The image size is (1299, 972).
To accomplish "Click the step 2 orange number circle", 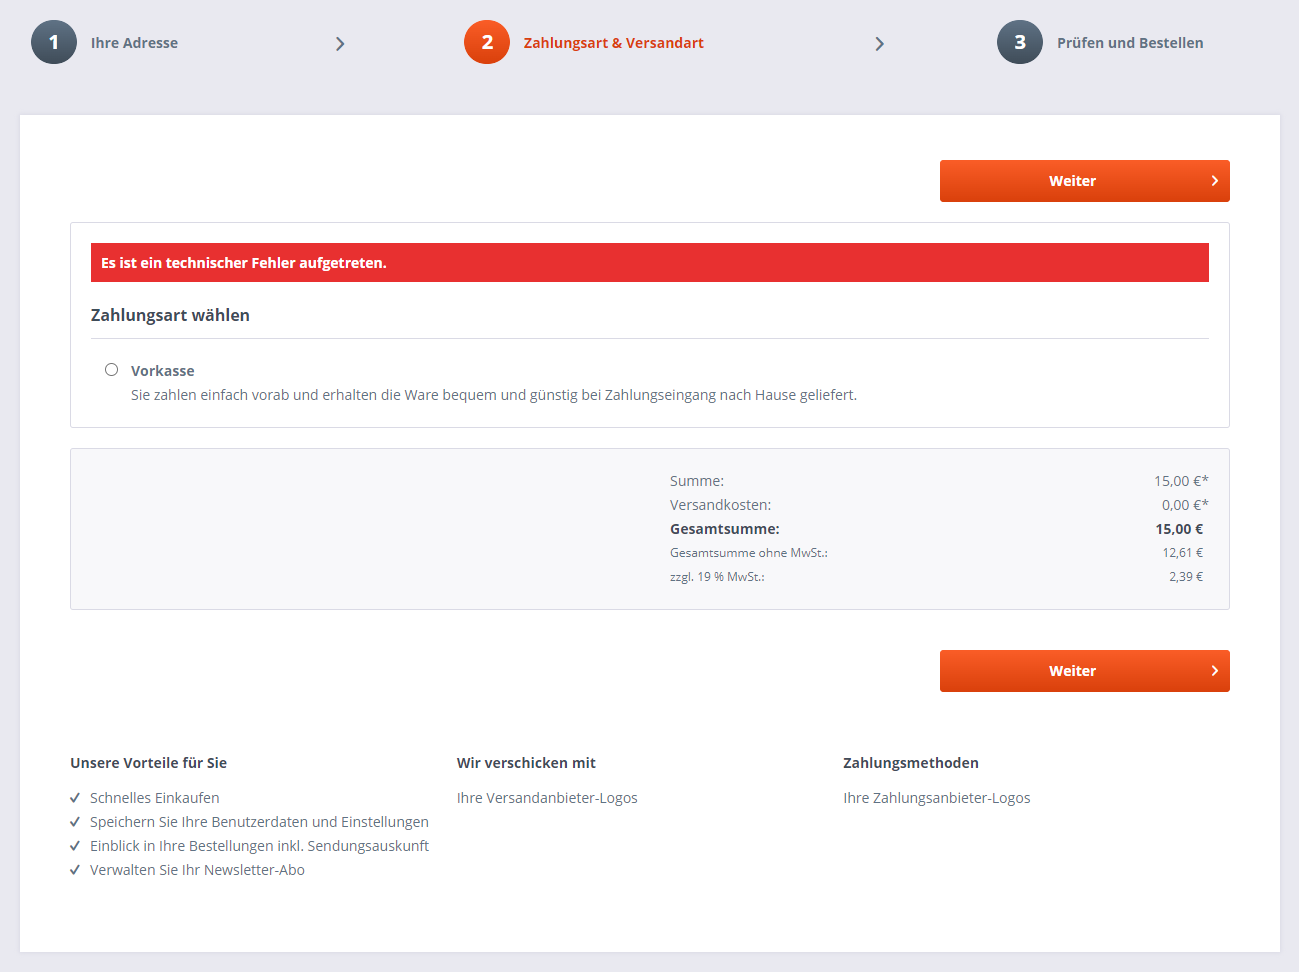I will coord(487,42).
